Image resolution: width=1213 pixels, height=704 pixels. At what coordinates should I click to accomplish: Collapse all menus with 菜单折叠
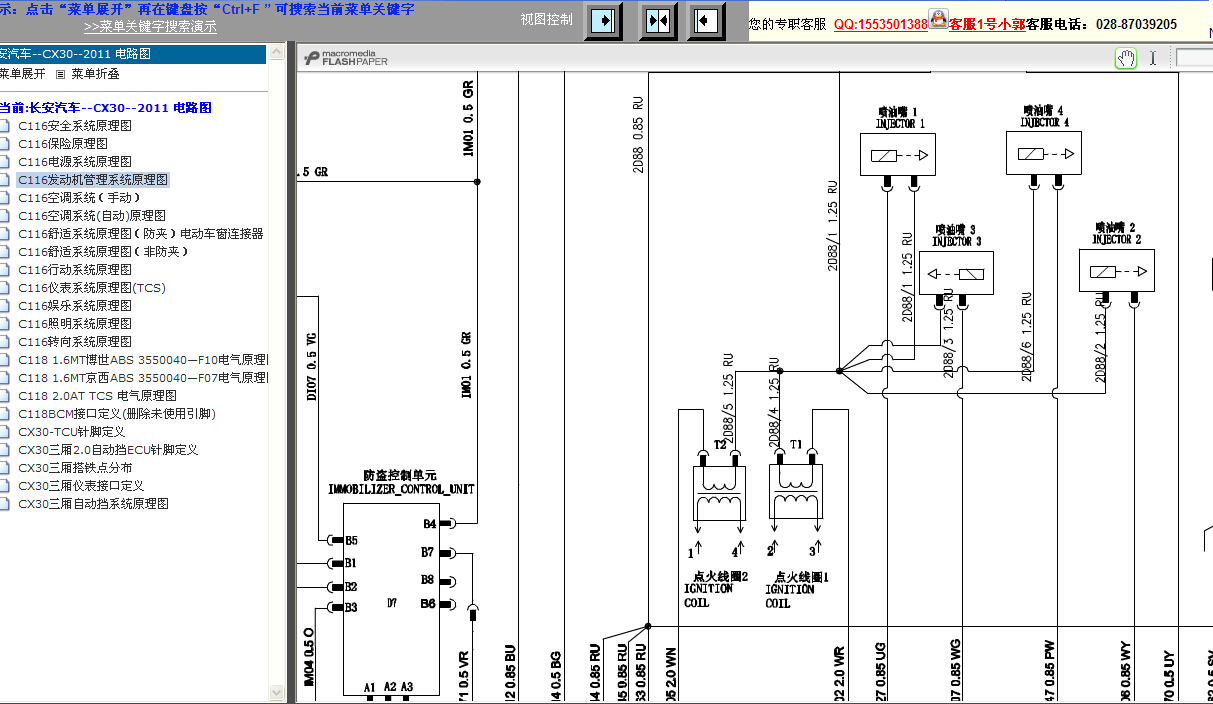click(94, 73)
